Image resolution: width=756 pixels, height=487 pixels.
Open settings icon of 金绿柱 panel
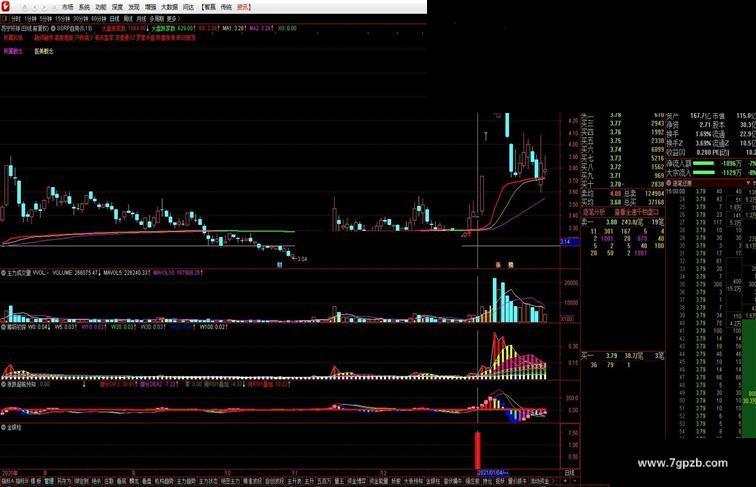coord(3,427)
